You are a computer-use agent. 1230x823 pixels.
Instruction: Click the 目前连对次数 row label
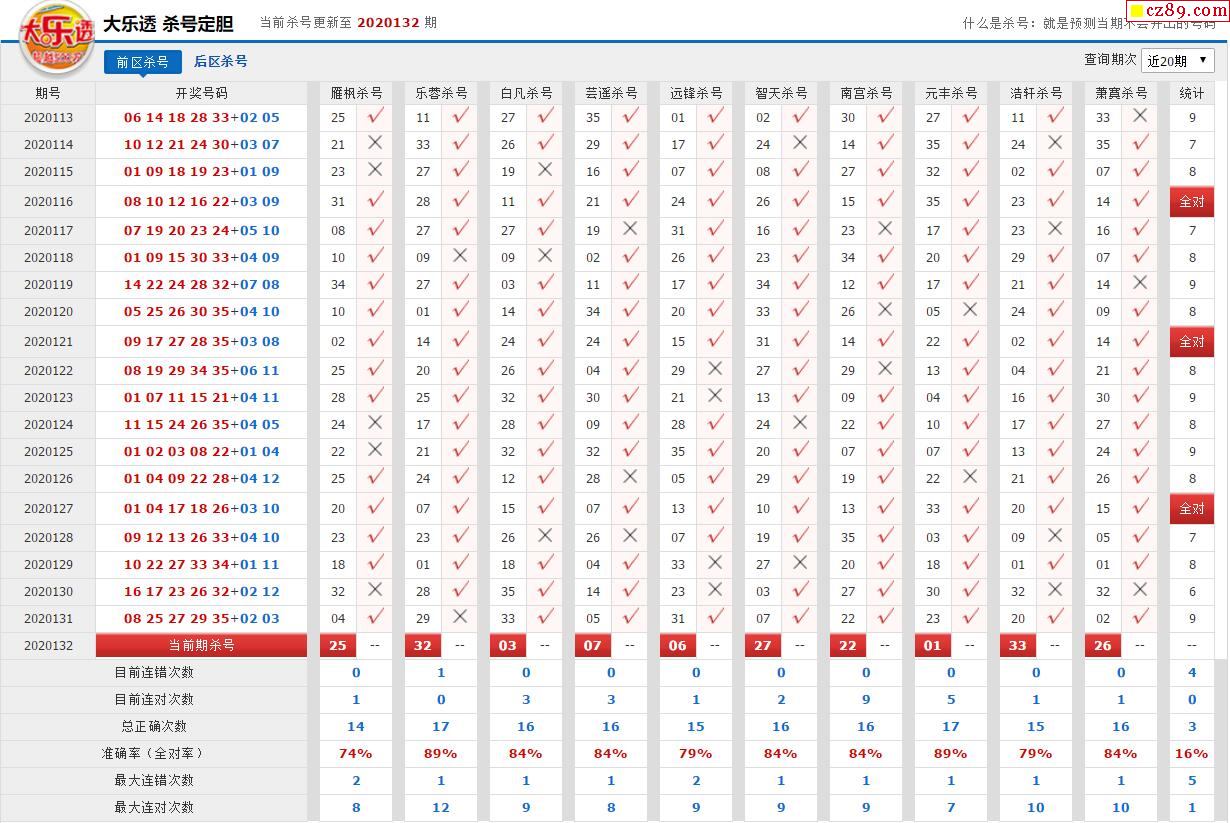tap(154, 700)
